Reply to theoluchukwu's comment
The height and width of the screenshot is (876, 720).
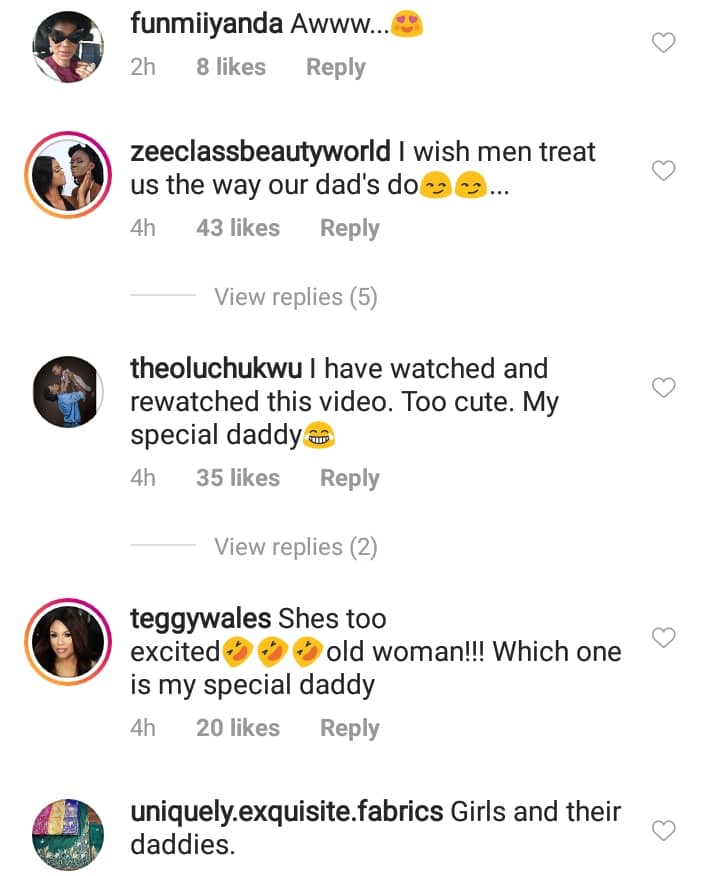tap(349, 478)
